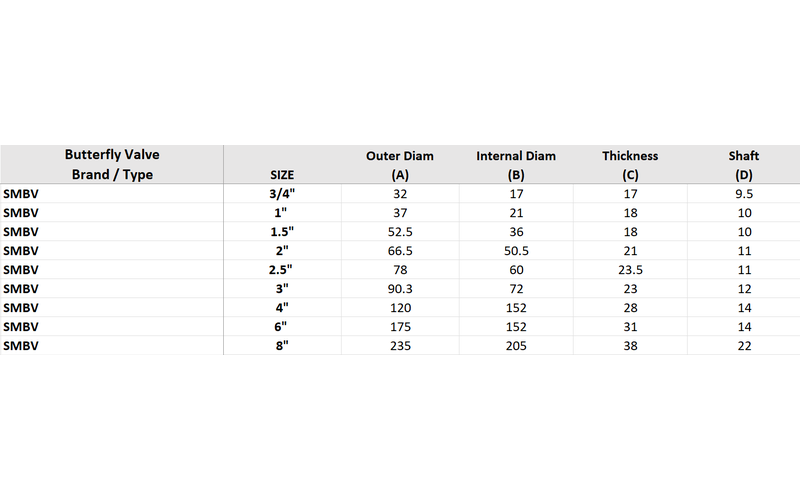
Task: Select the internal diameter value 50.5
Action: [516, 251]
